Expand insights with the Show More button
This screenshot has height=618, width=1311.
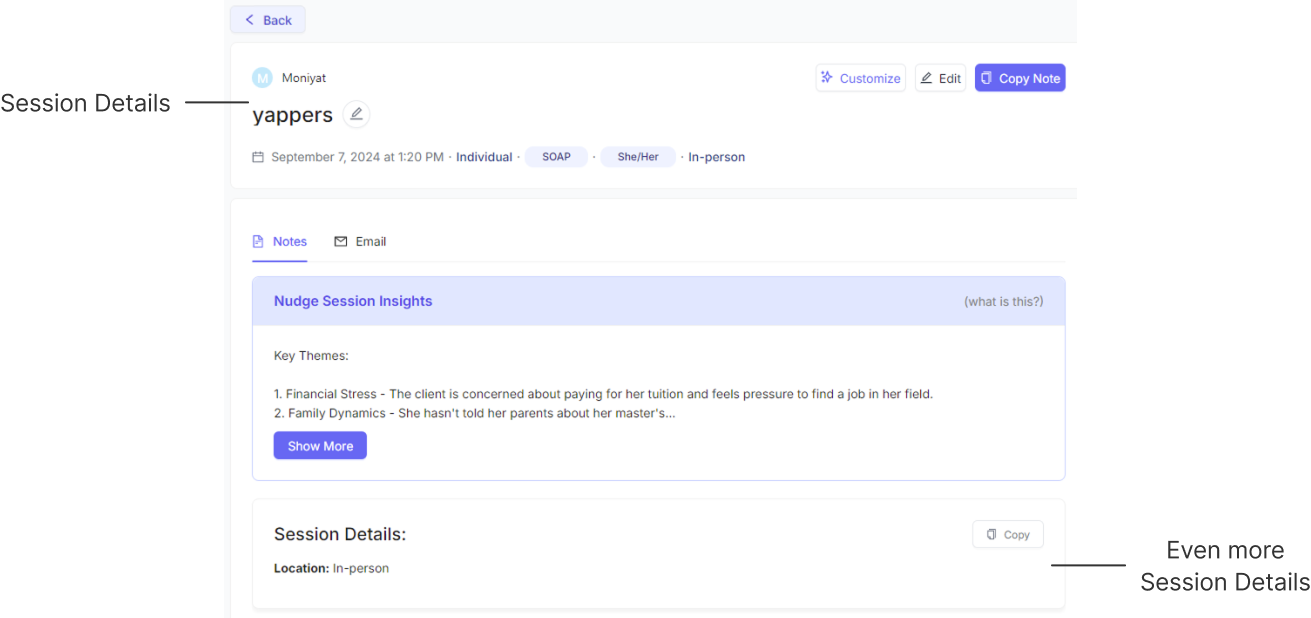pos(320,445)
